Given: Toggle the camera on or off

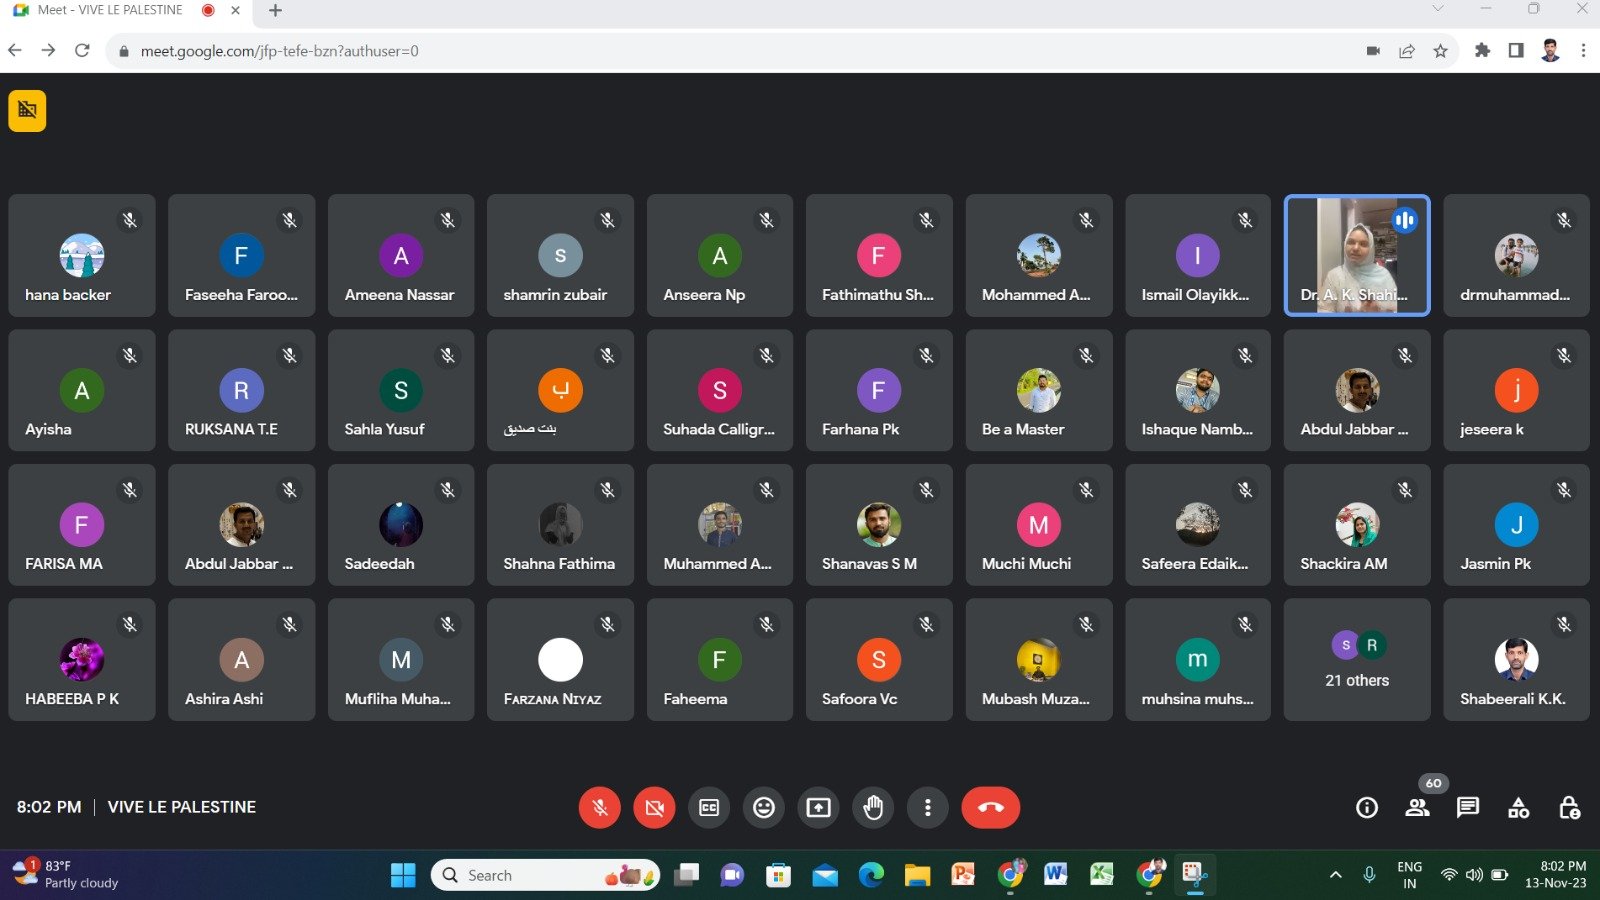Looking at the screenshot, I should tap(654, 807).
